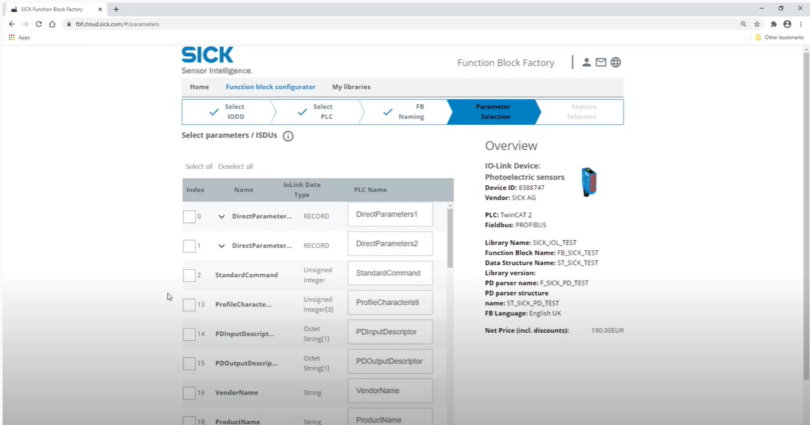This screenshot has width=810, height=425.
Task: Go to the Home tab
Action: pos(199,87)
